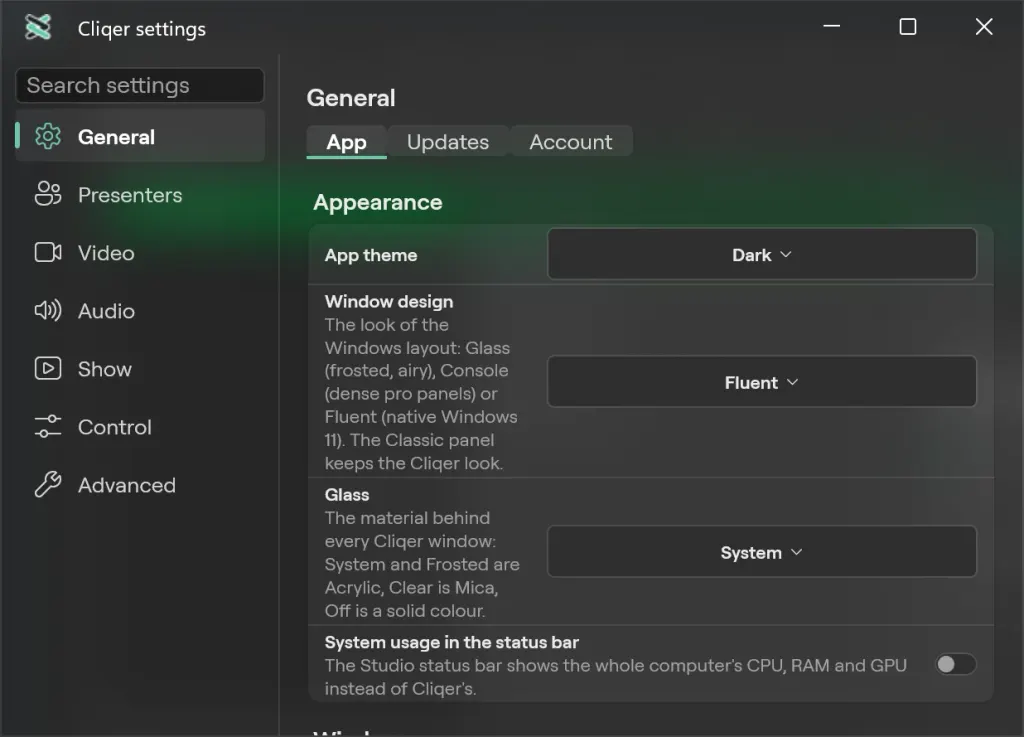1024x737 pixels.
Task: Select the General gear icon
Action: (x=48, y=136)
